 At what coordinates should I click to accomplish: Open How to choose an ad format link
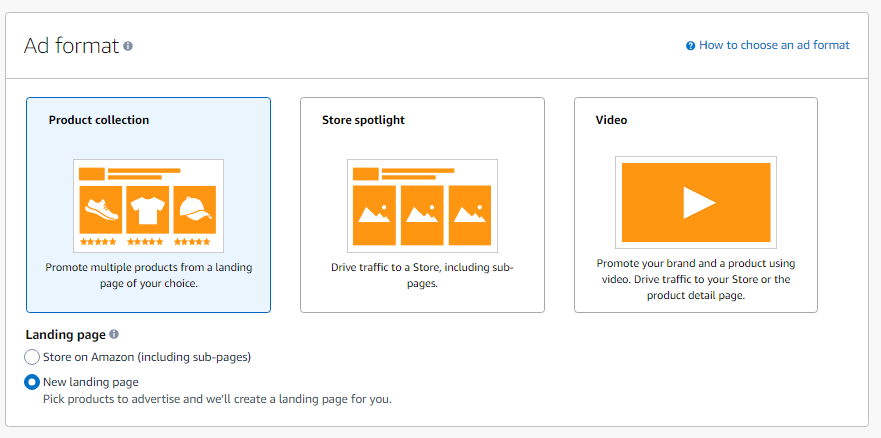point(774,46)
